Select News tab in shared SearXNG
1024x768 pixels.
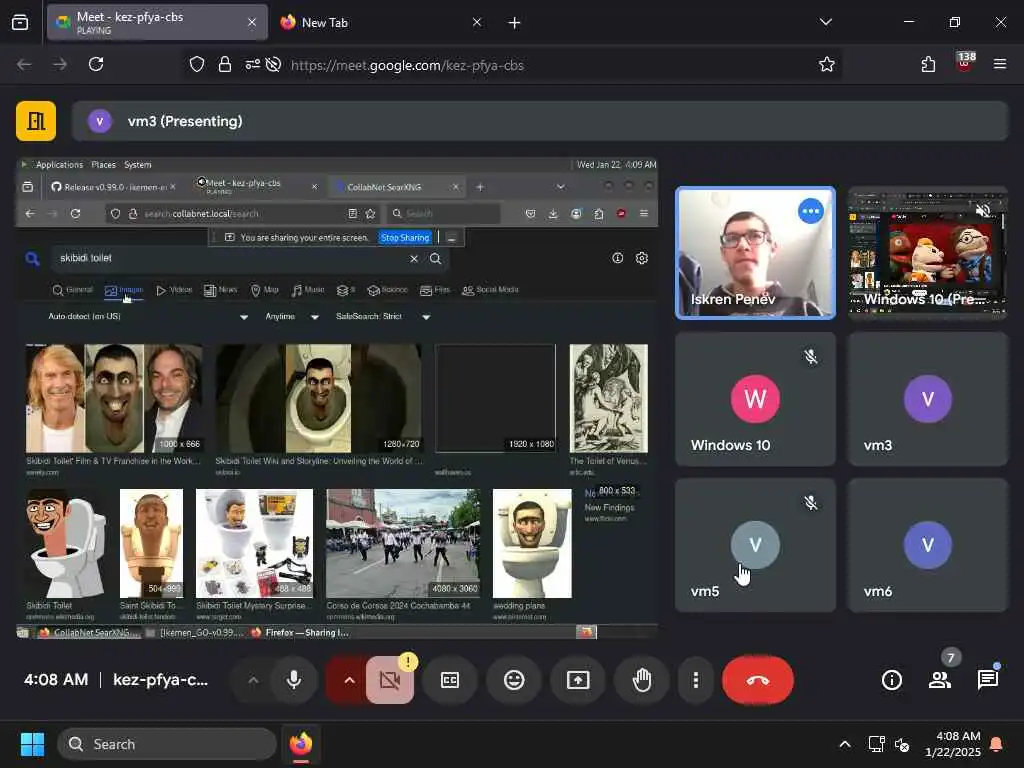221,290
